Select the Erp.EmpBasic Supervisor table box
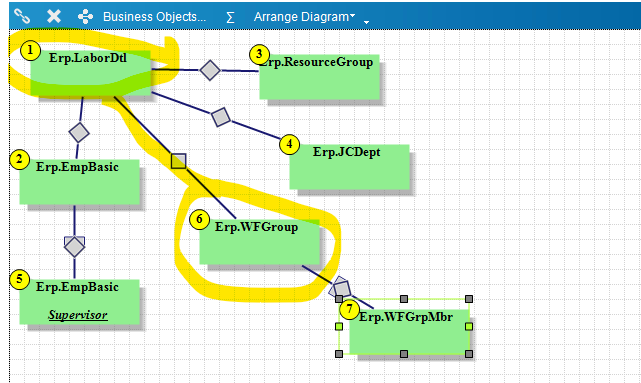Image resolution: width=641 pixels, height=383 pixels. tap(79, 302)
